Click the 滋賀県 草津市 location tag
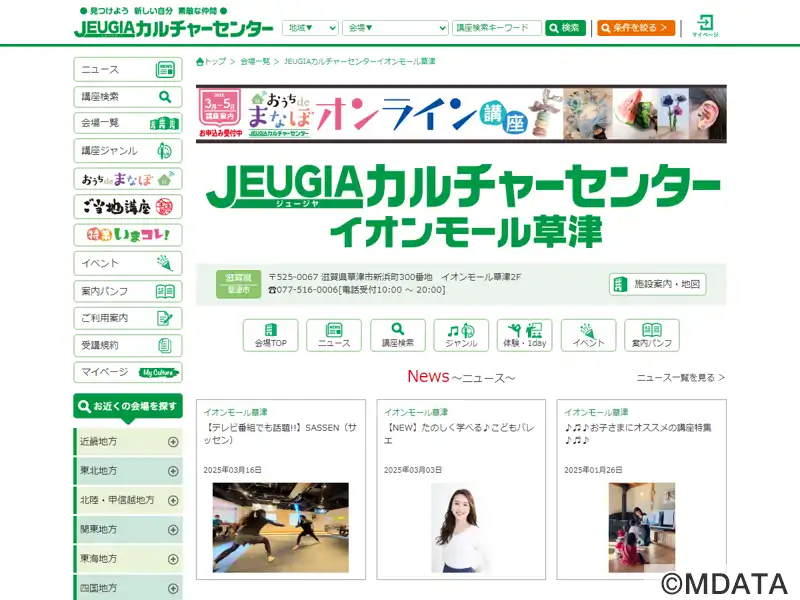This screenshot has width=800, height=600. coord(238,284)
